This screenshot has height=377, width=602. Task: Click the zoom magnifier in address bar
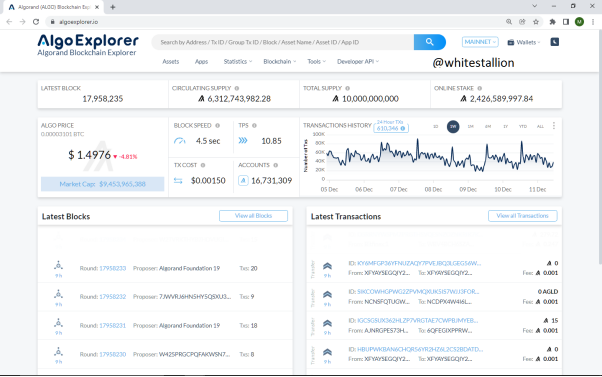pos(509,22)
